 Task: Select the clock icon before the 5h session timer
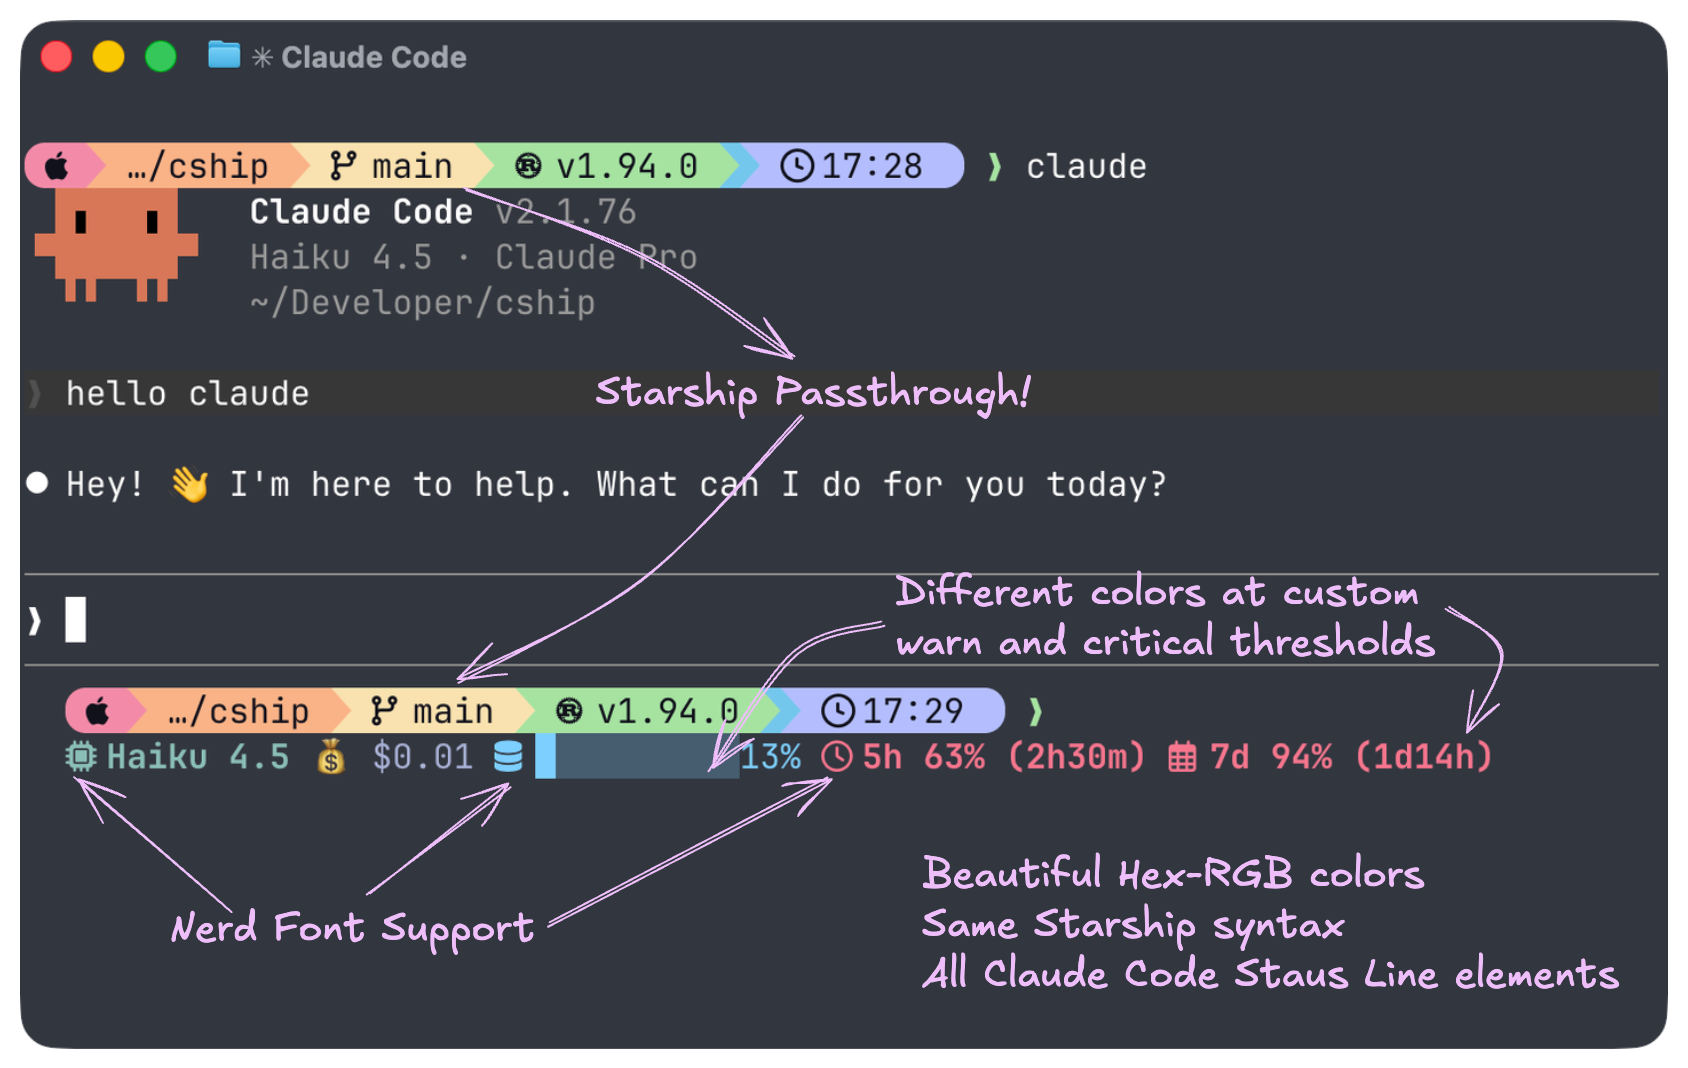(837, 757)
